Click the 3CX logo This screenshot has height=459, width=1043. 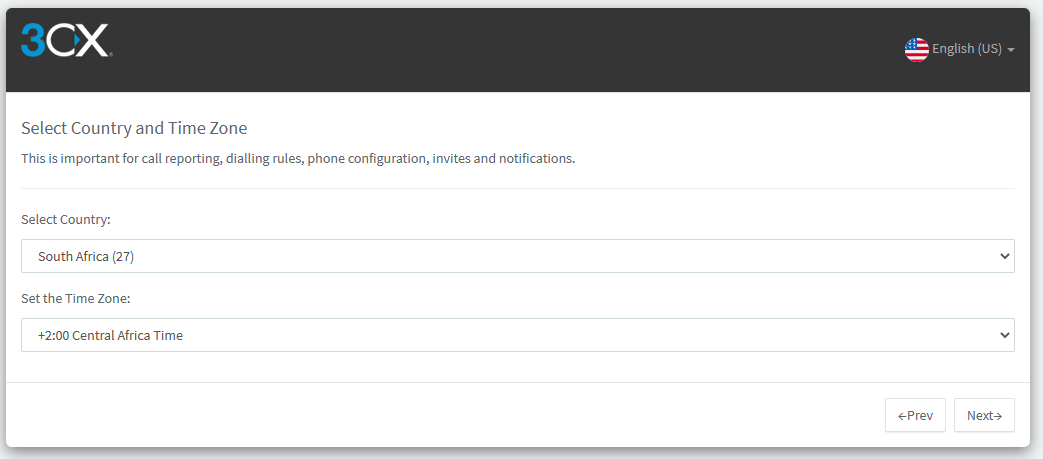66,41
